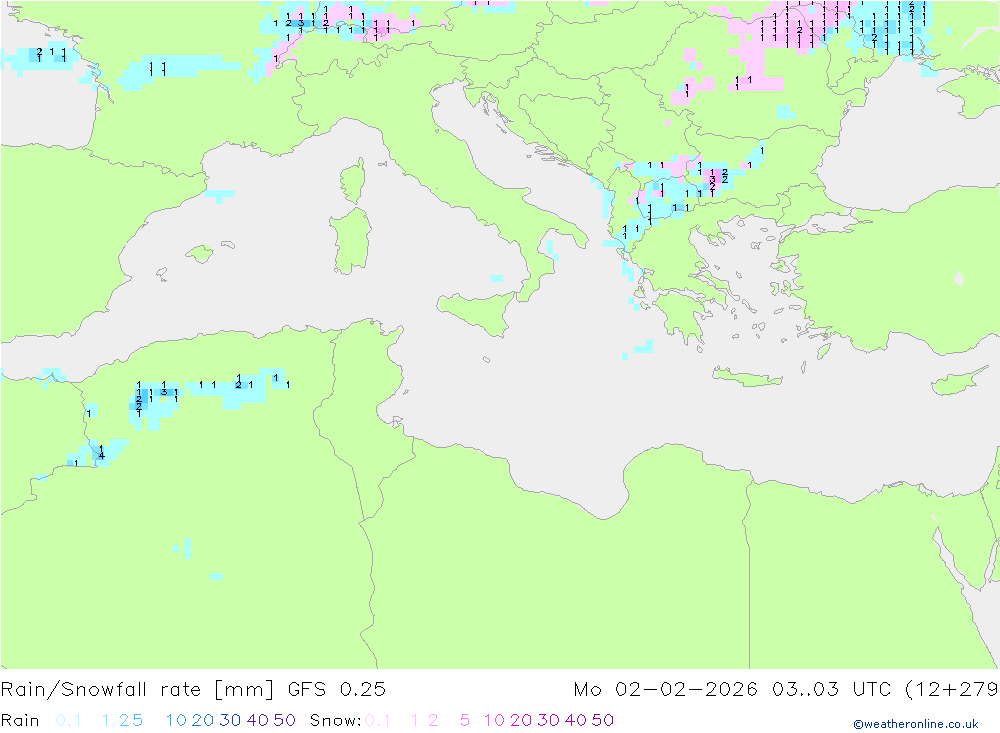Screen dimensions: 1000x733
Task: Click the island of Crete on map
Action: (746, 377)
